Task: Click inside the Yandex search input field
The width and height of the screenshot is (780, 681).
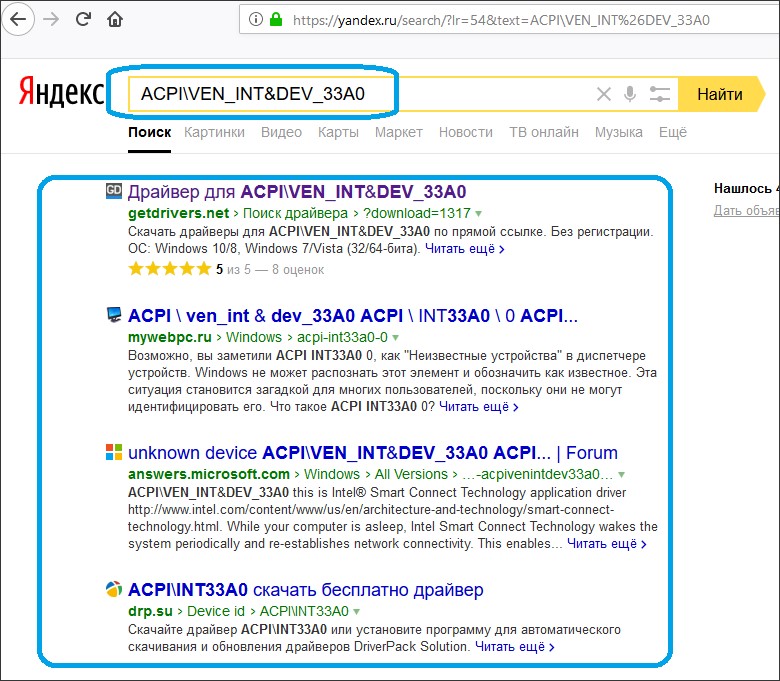Action: point(360,95)
